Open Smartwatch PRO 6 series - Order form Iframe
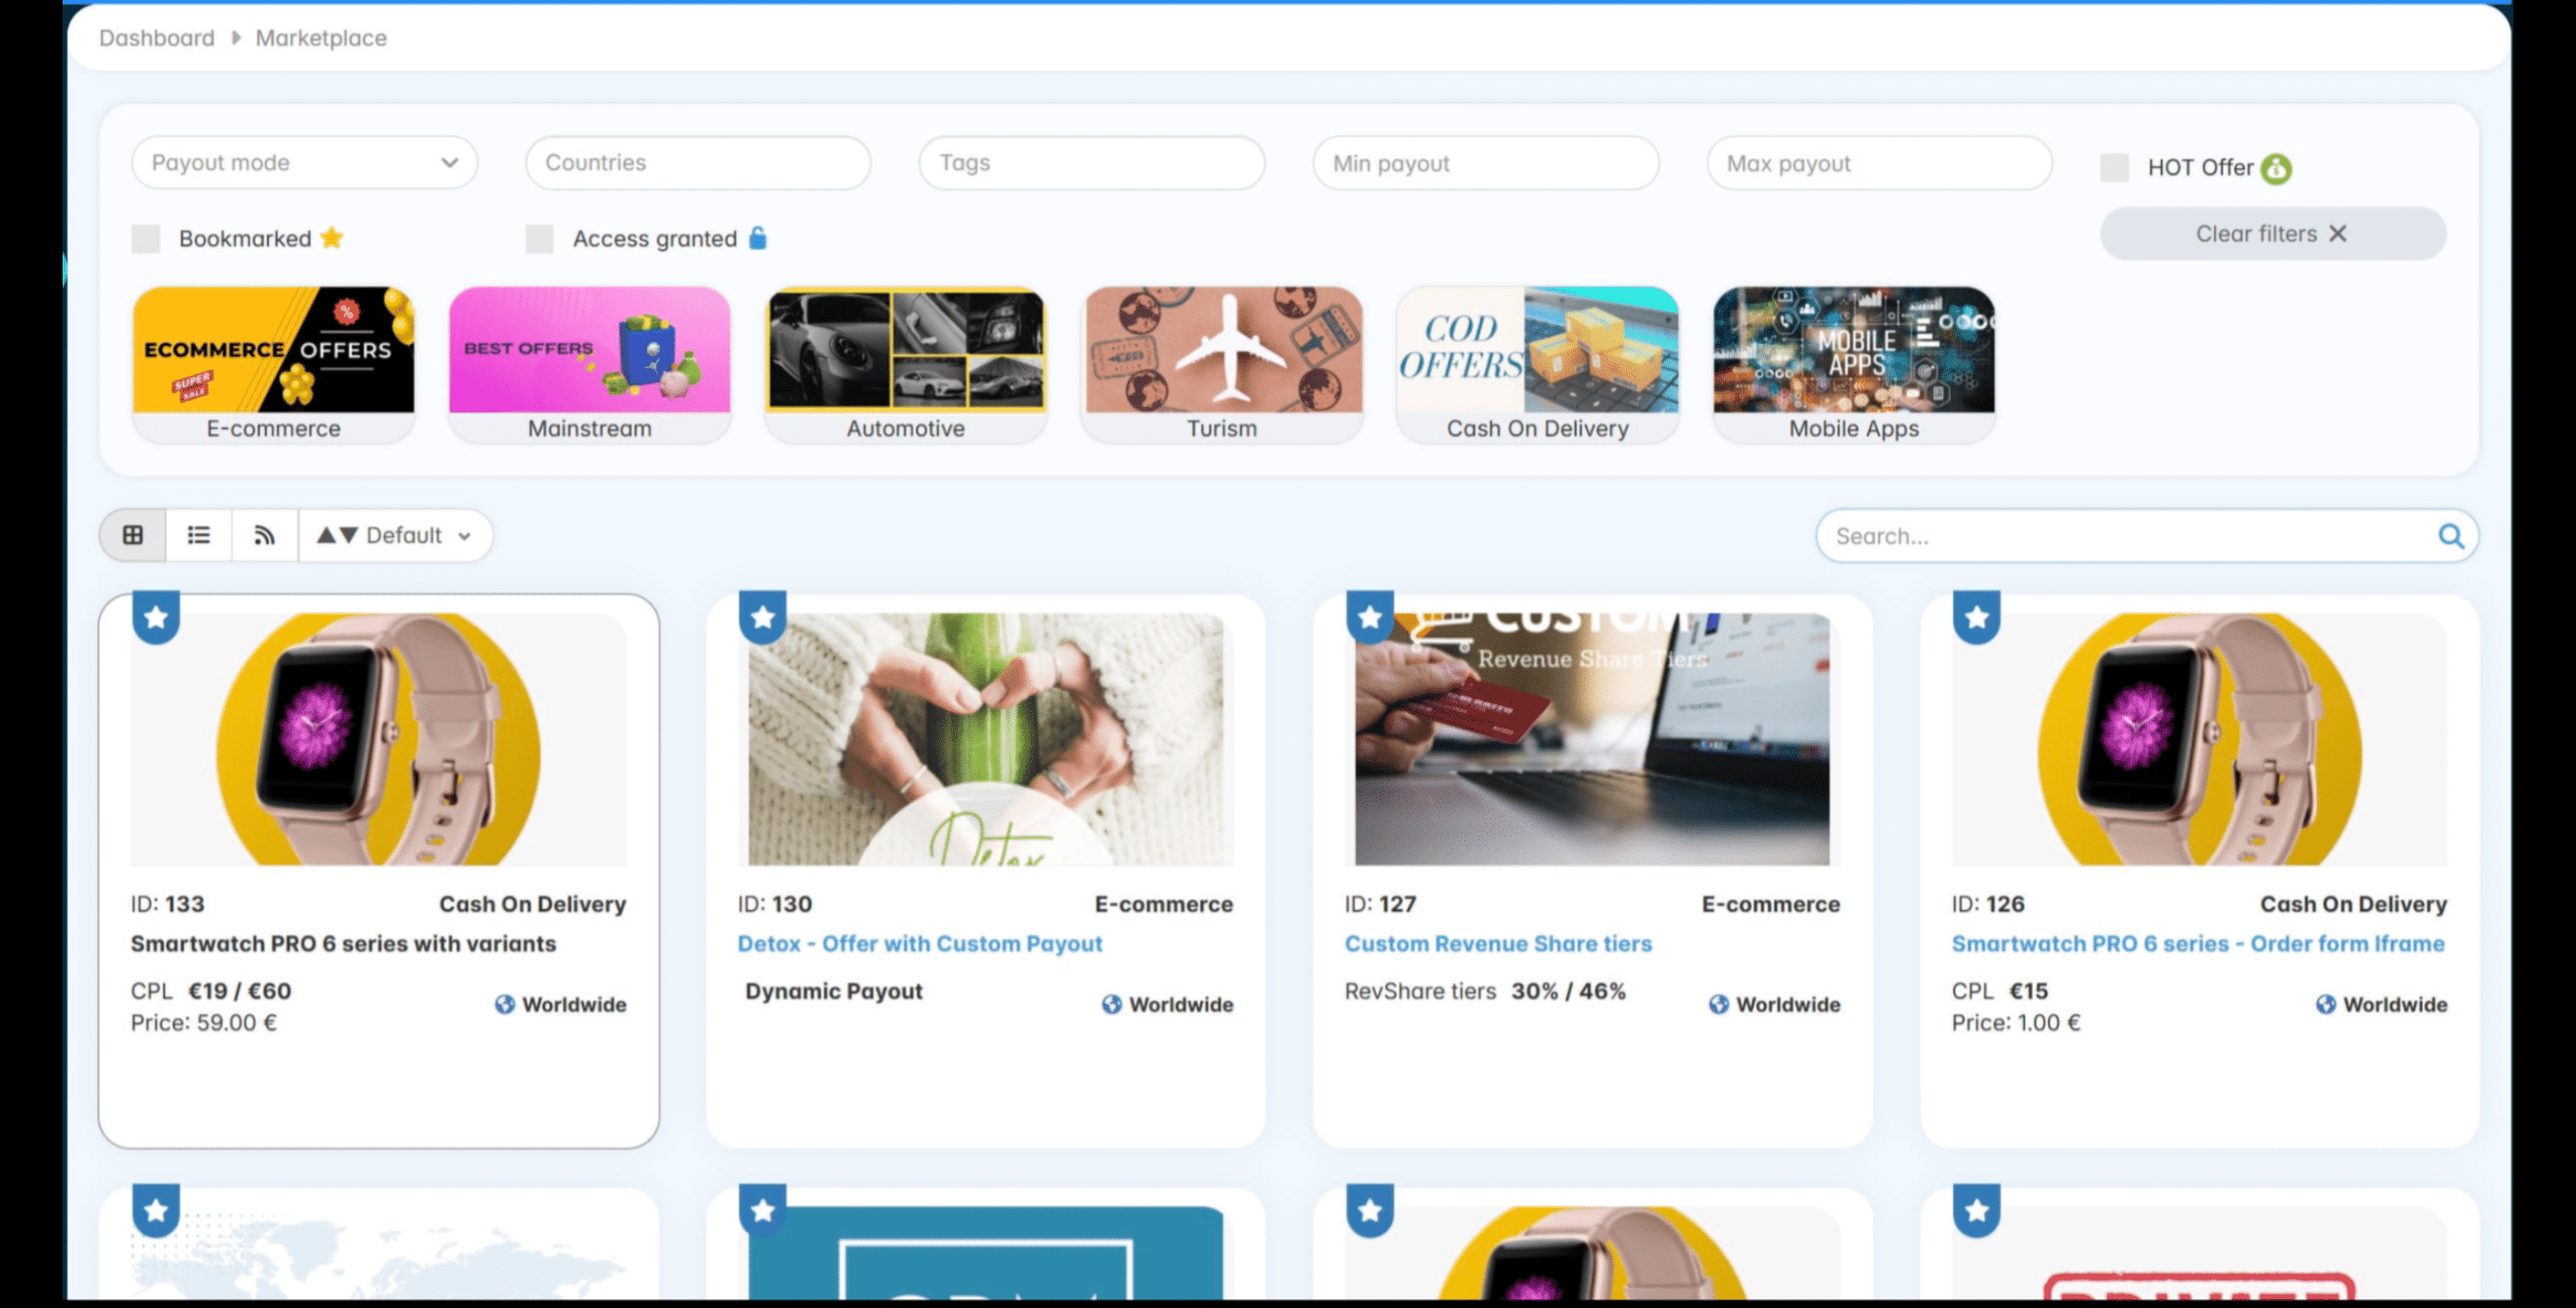The height and width of the screenshot is (1308, 2576). point(2198,943)
